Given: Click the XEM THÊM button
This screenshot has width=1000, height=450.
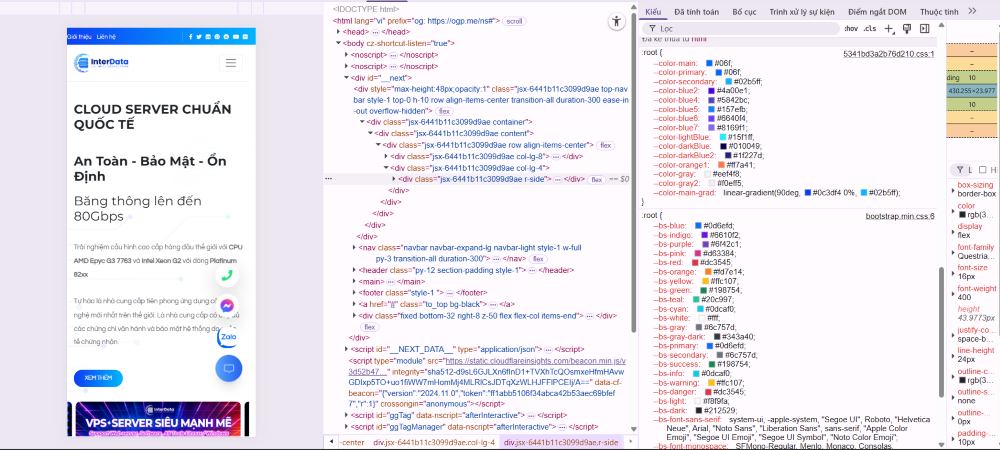Looking at the screenshot, I should (x=98, y=378).
